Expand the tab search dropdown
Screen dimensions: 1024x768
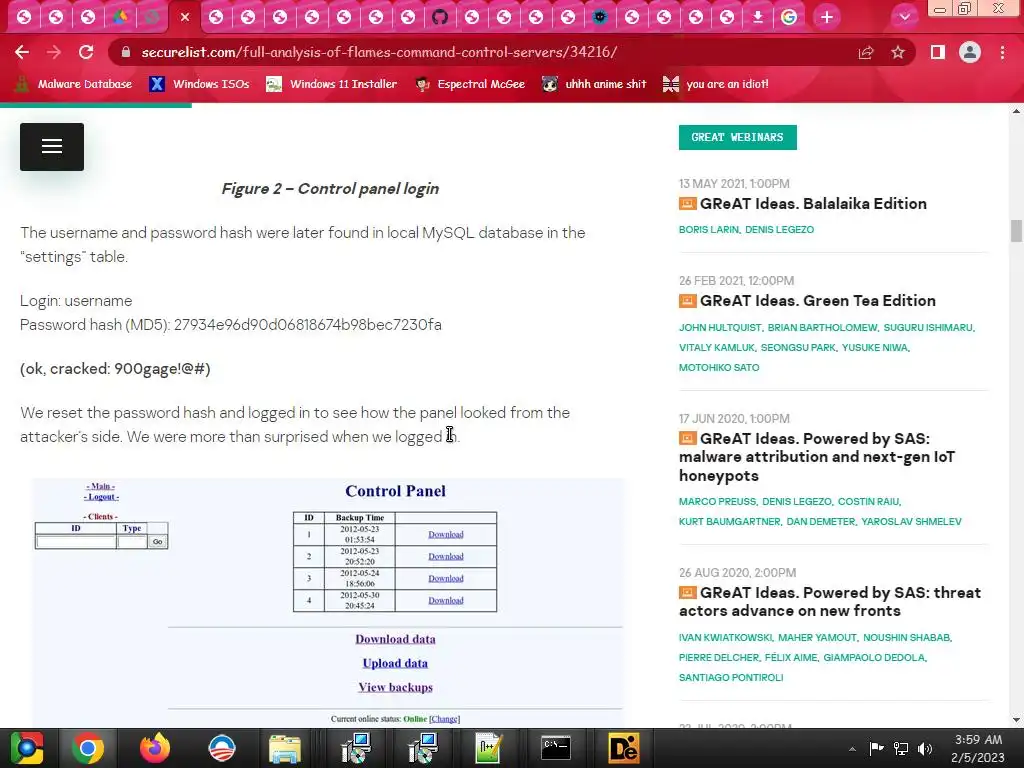tap(904, 17)
